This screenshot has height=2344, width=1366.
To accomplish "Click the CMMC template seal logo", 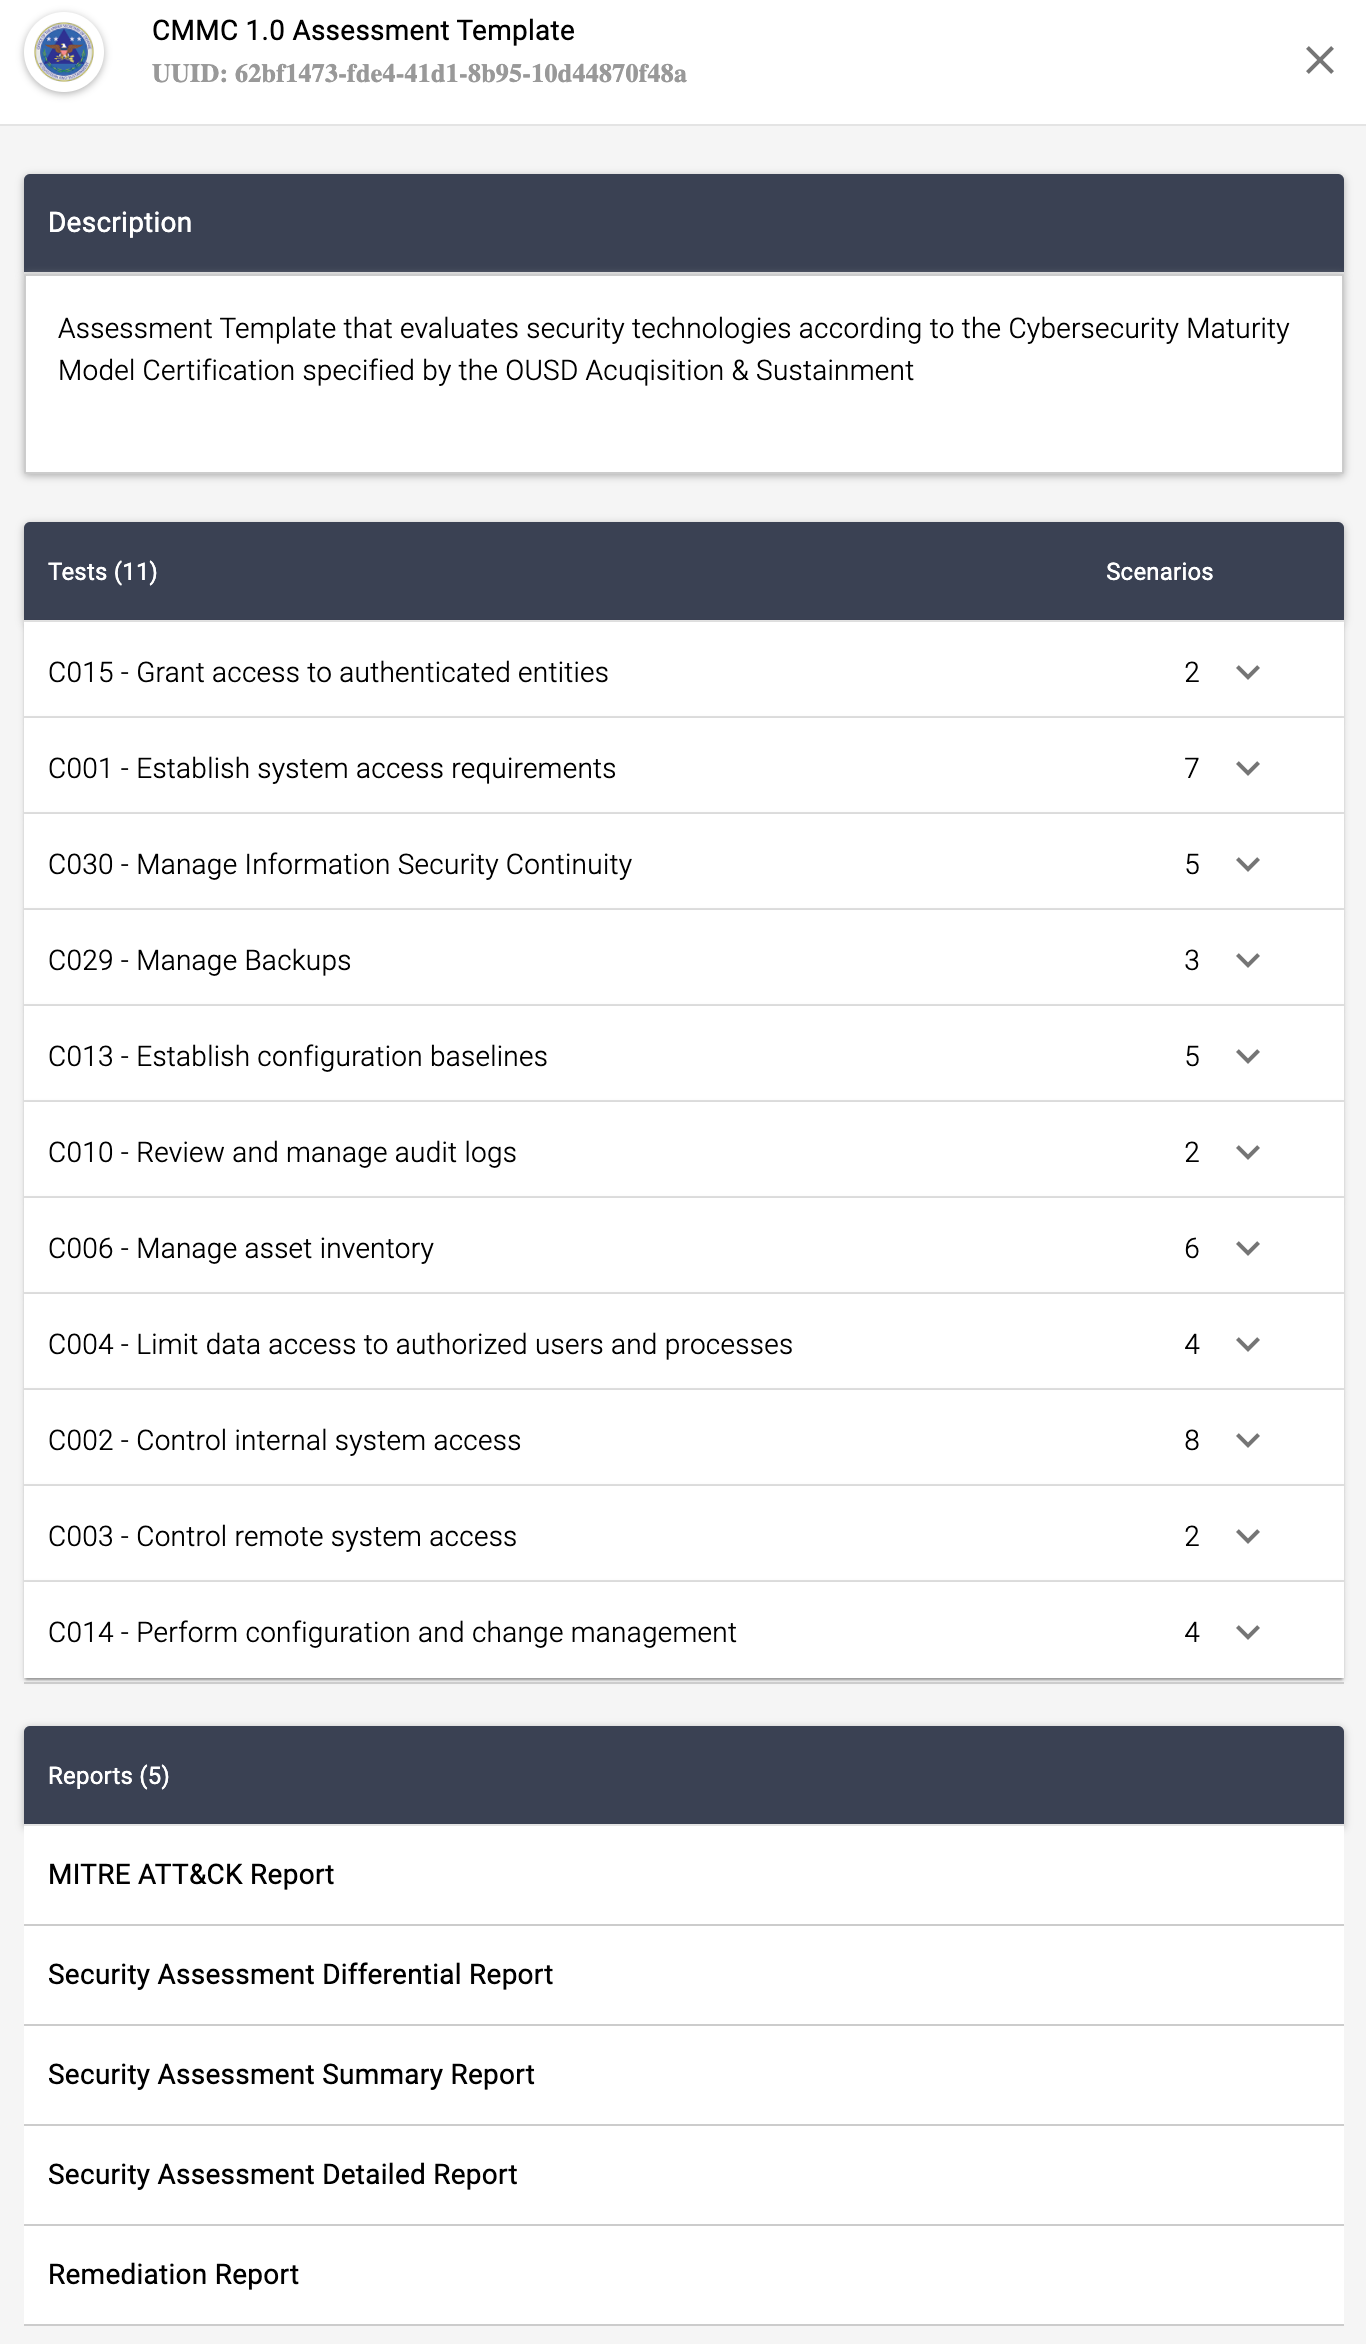I will [x=64, y=53].
